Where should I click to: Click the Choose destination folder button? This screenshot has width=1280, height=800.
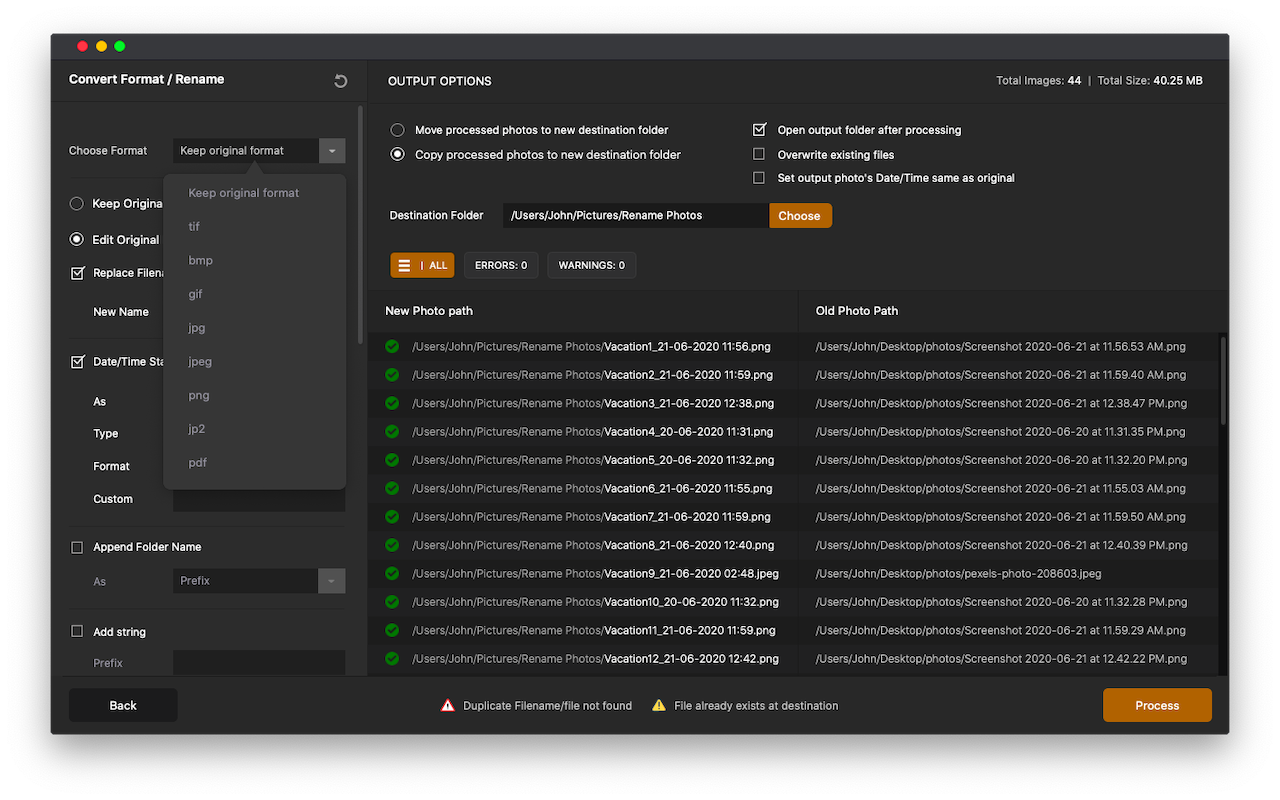pos(800,215)
